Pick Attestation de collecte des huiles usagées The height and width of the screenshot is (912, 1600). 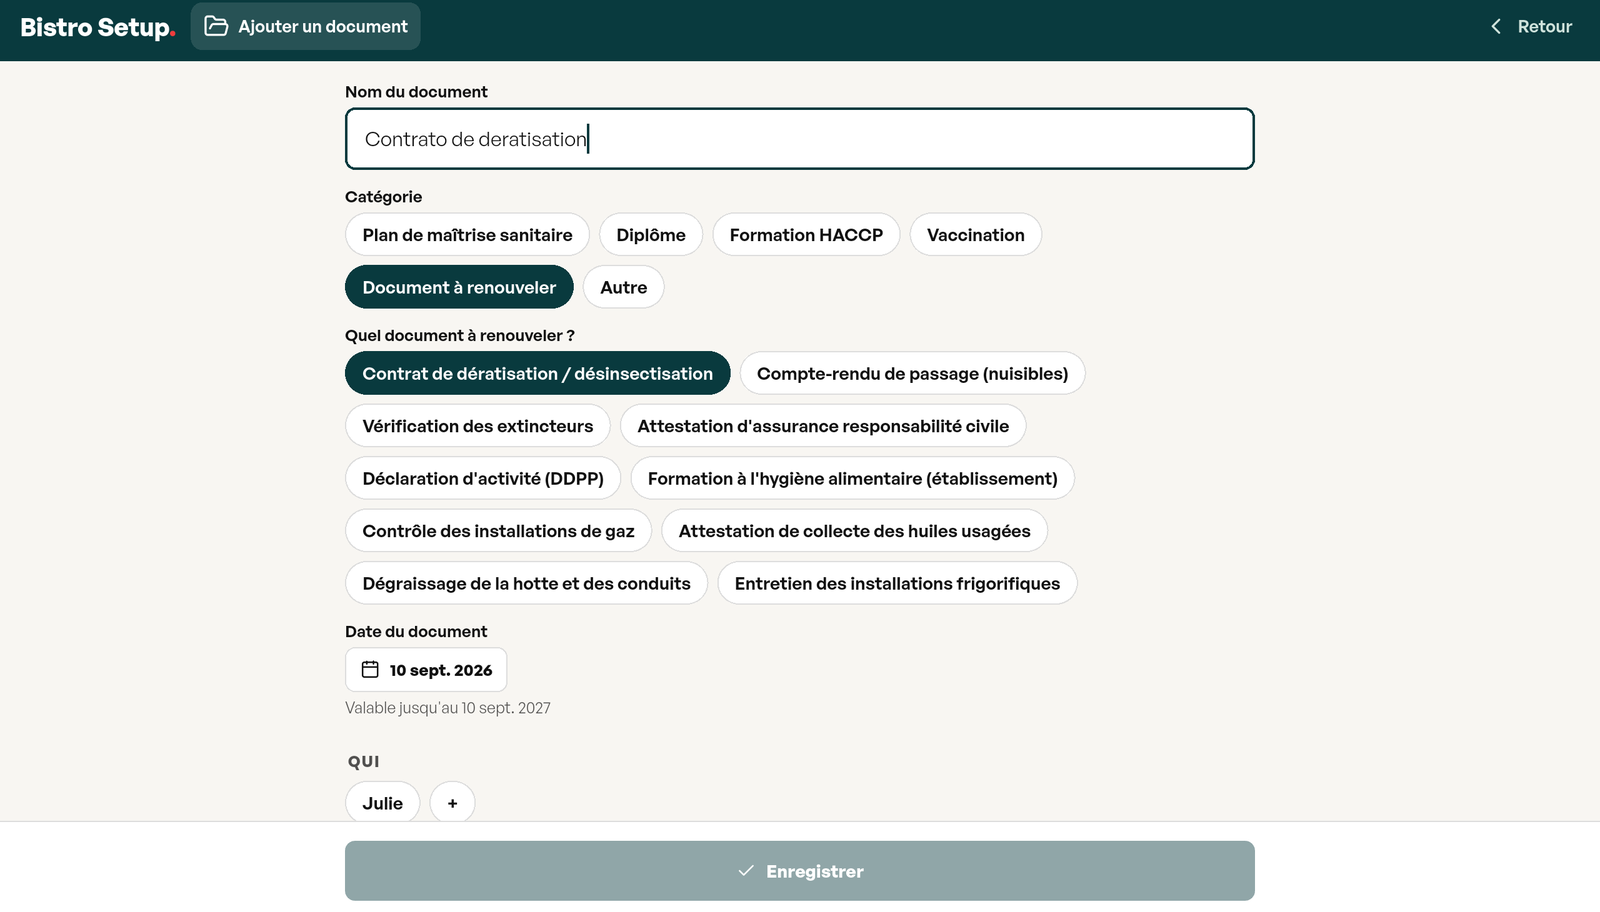click(854, 531)
